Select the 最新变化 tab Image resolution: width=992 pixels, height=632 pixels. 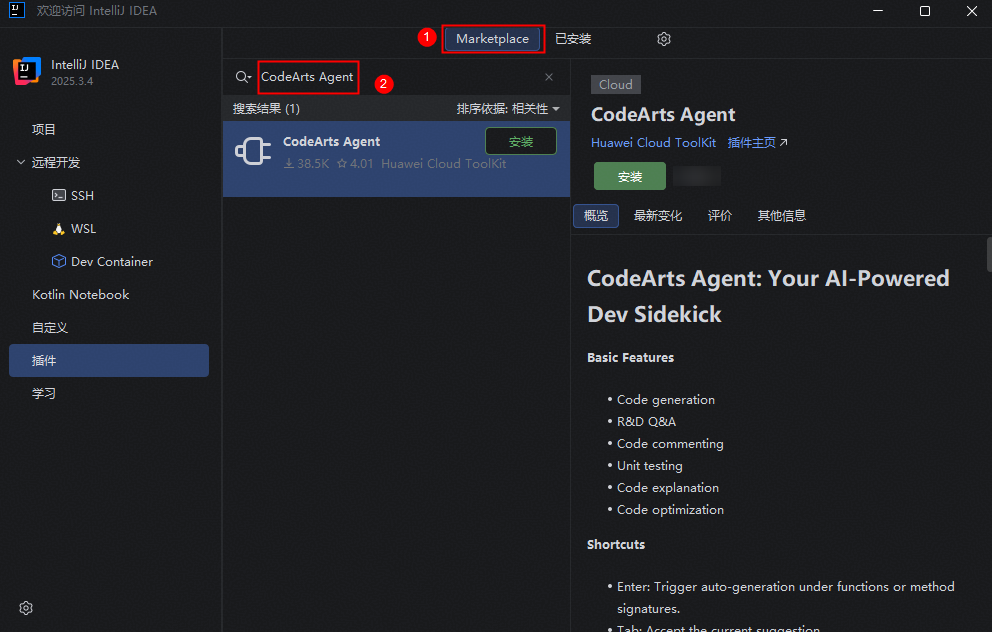[x=657, y=216]
